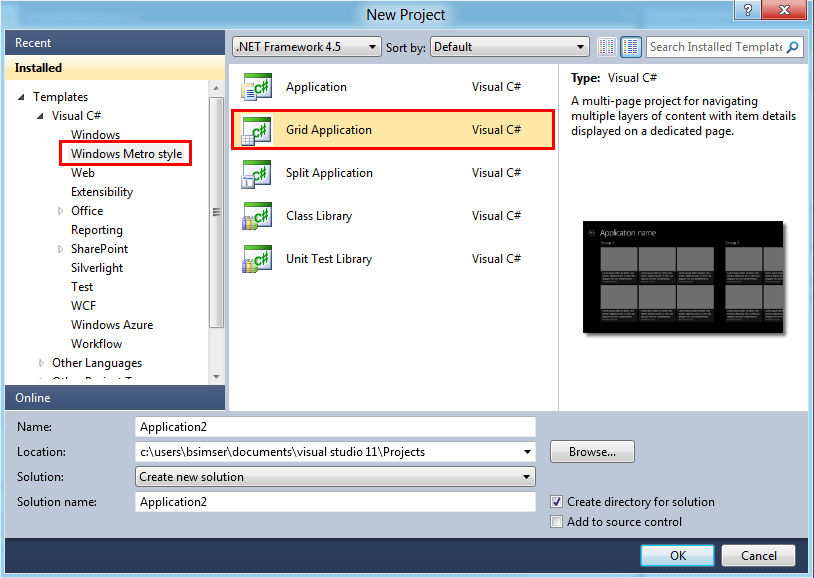The image size is (814, 578).
Task: Select the Silverlight category
Action: coord(97,268)
